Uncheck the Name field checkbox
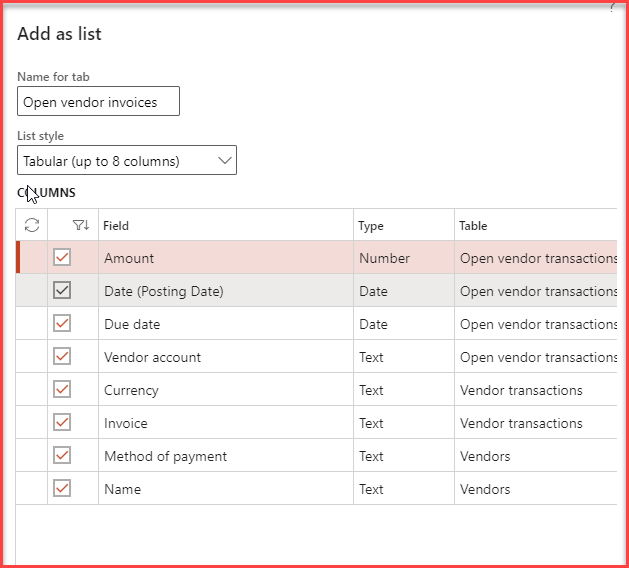Screen dimensions: 629x568 (x=62, y=488)
